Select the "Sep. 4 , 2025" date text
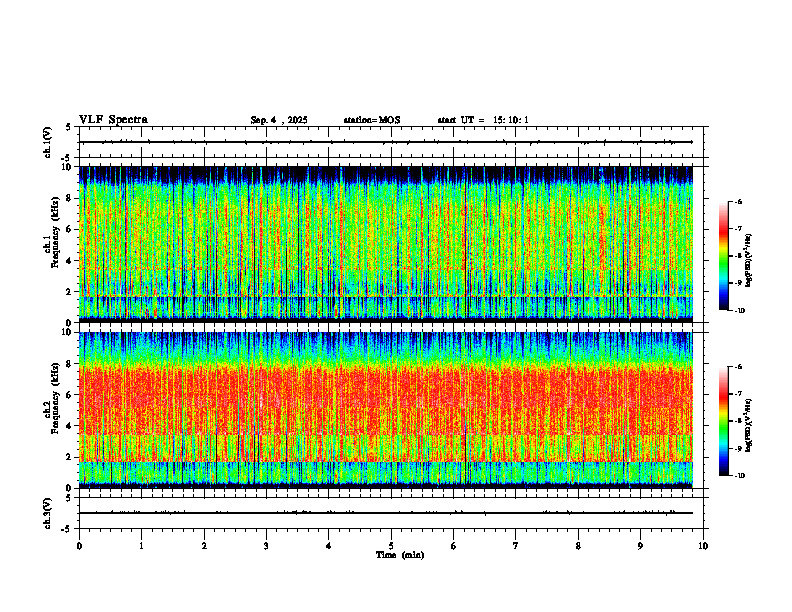 (279, 120)
